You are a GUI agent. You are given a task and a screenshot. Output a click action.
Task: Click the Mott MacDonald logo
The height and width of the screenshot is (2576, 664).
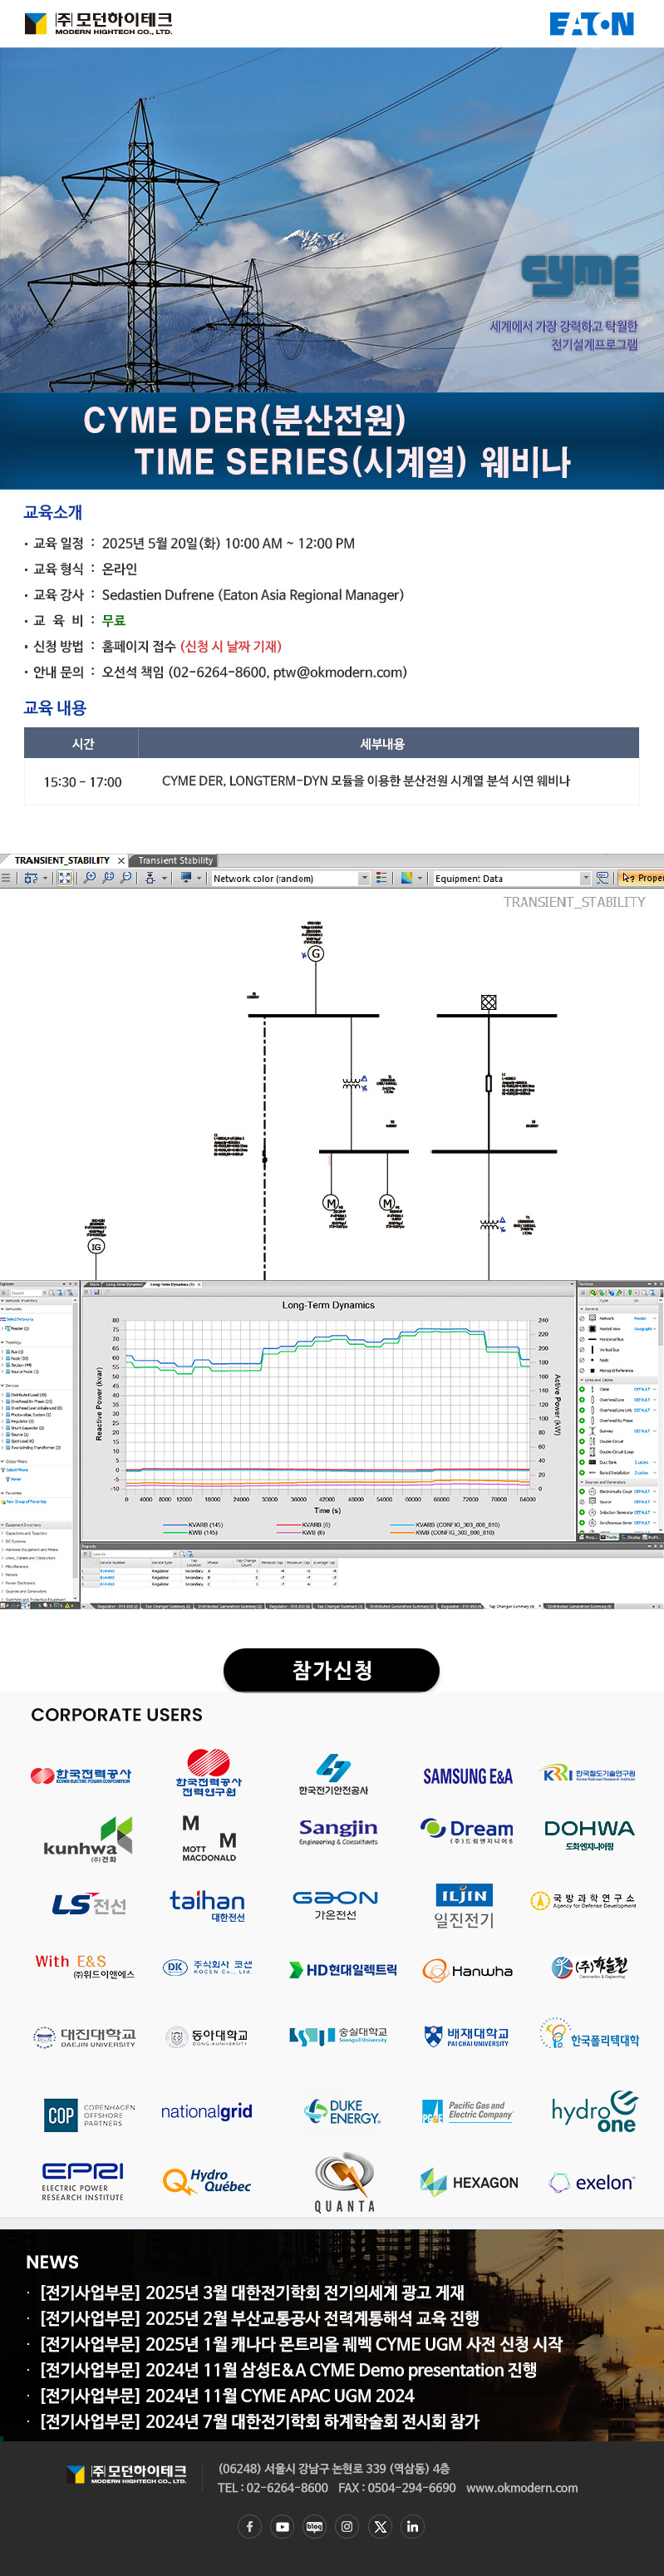pyautogui.click(x=209, y=1838)
